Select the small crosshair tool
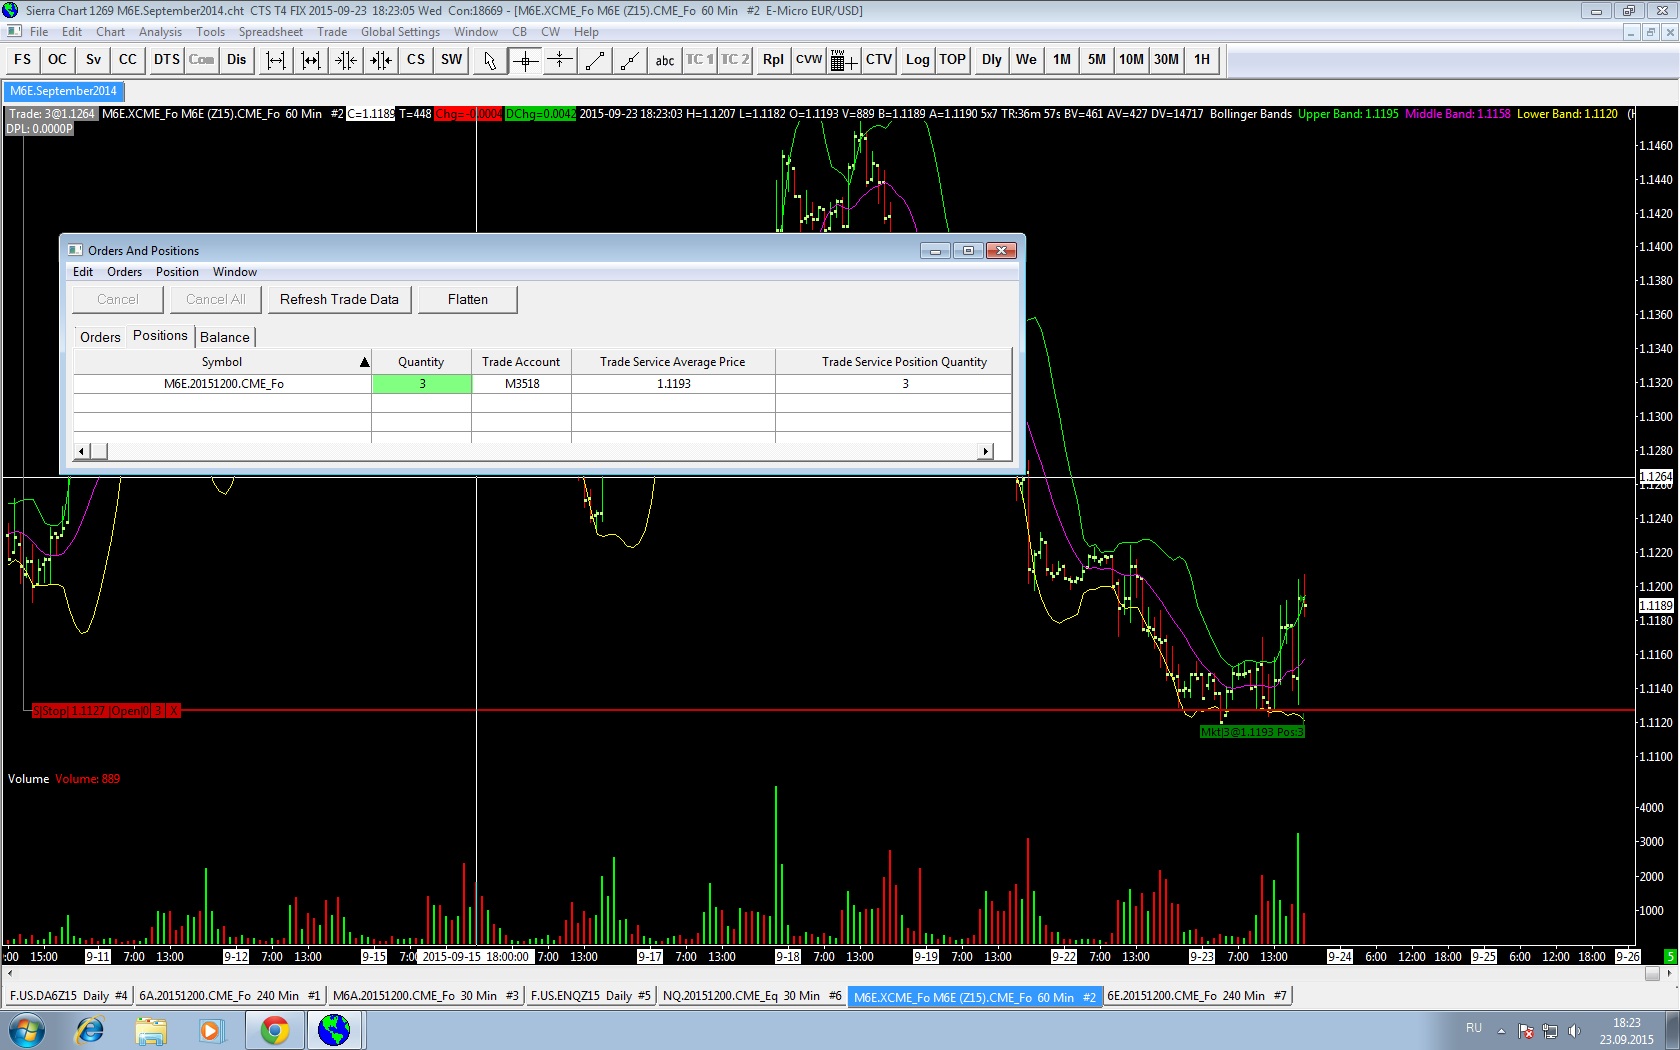 [560, 60]
